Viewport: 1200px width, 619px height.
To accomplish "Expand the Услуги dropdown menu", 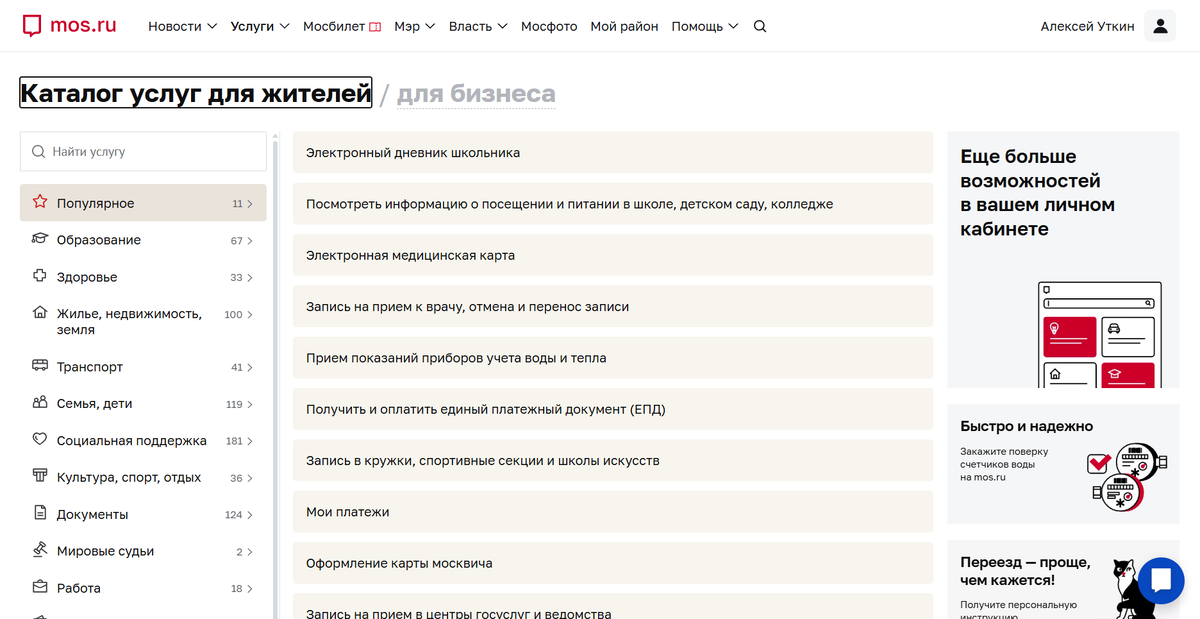I will coord(260,27).
